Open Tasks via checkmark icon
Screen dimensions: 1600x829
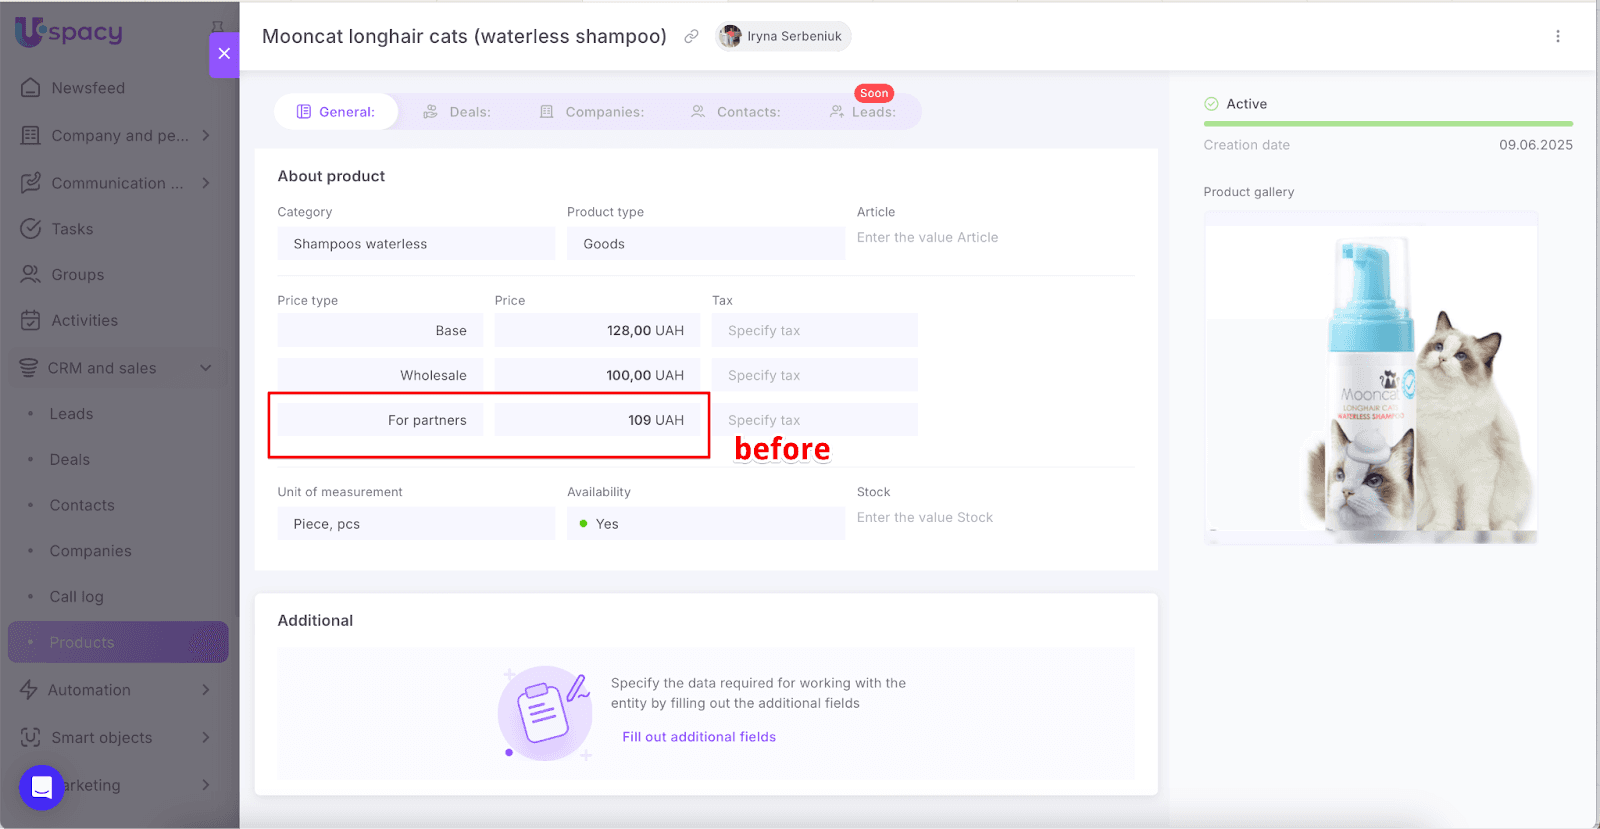point(31,229)
